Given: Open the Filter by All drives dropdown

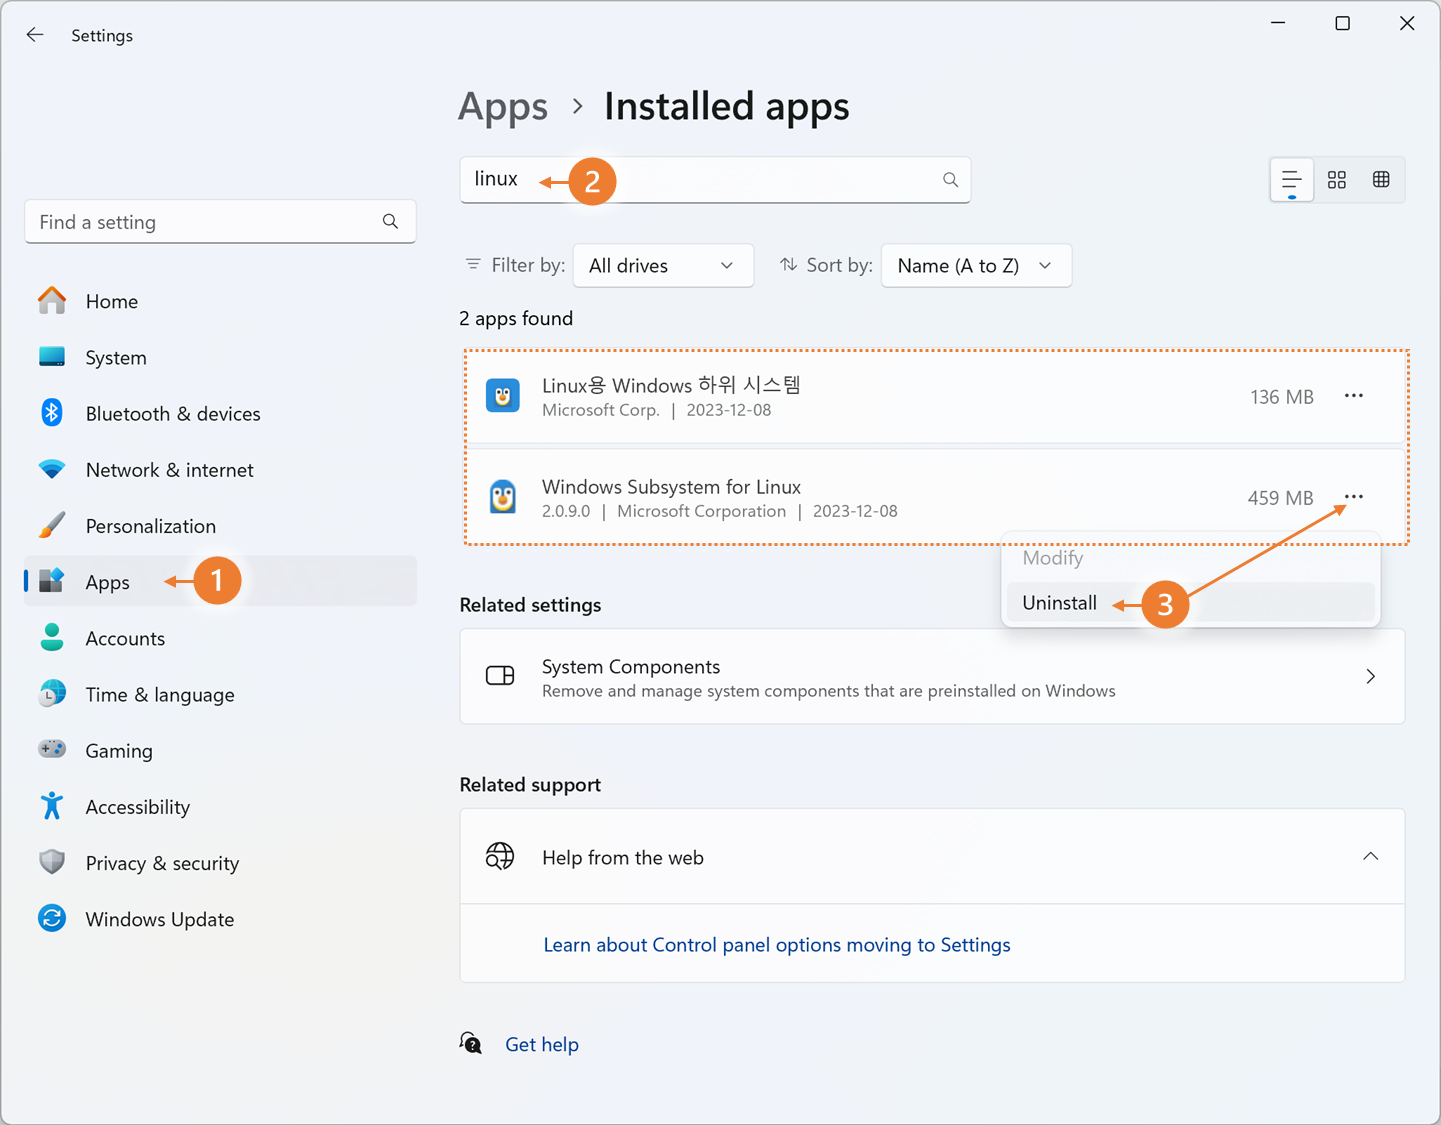Looking at the screenshot, I should 663,266.
